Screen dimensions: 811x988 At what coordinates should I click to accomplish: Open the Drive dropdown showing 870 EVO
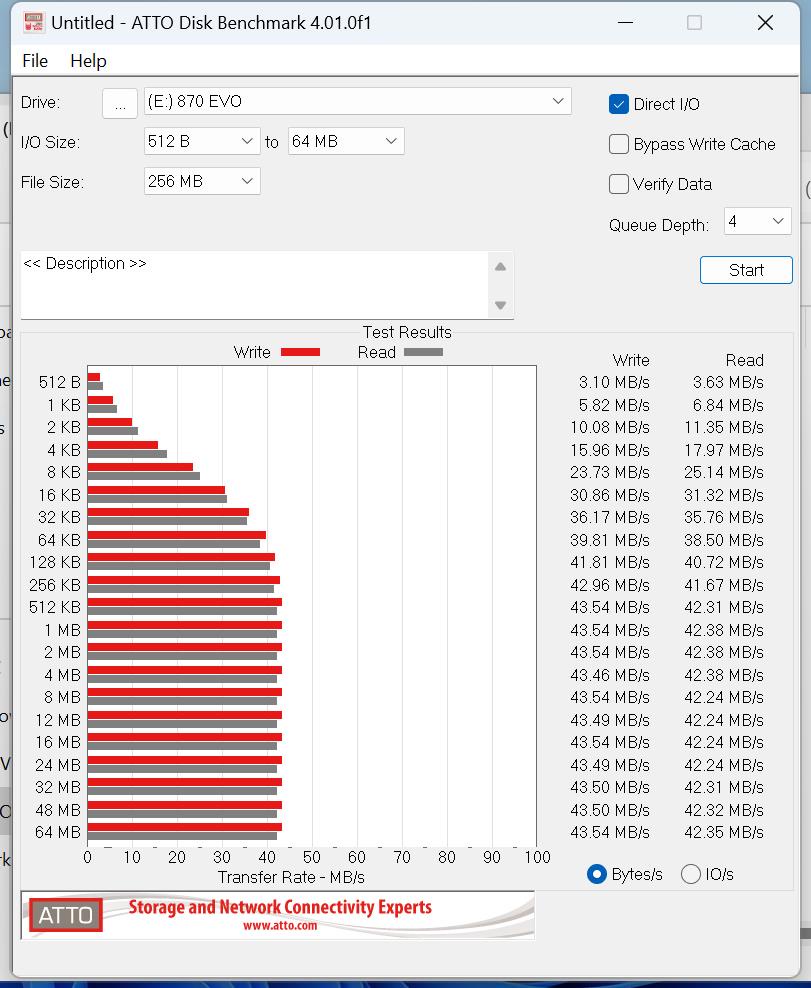(357, 101)
